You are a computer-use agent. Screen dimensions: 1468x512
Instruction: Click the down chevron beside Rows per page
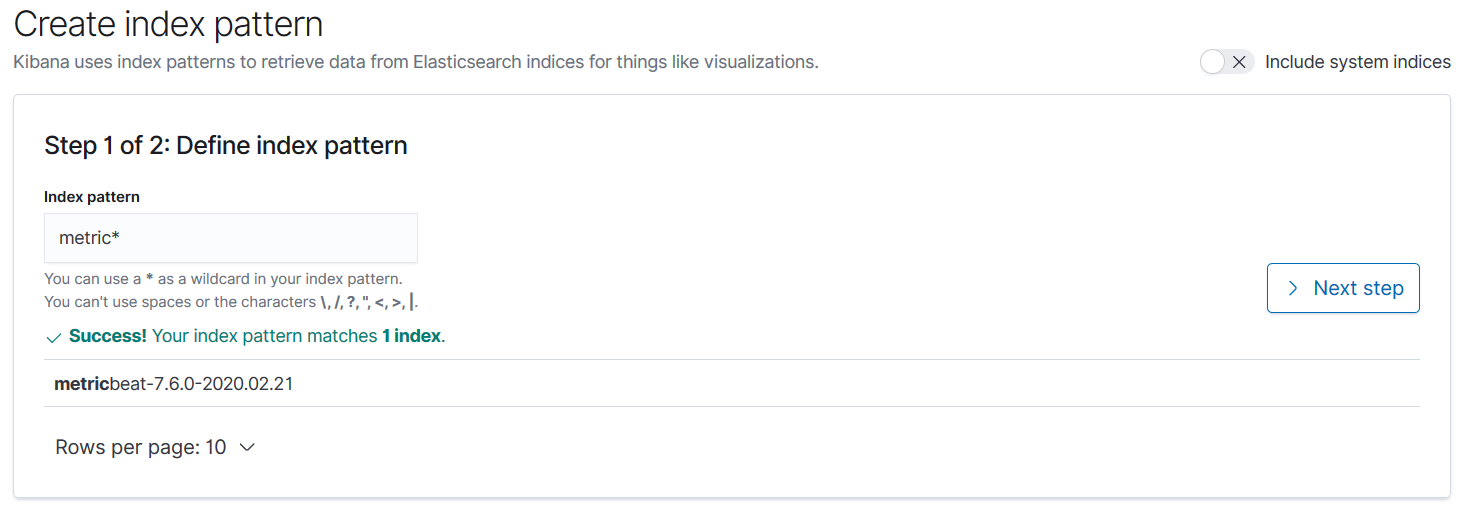click(248, 447)
